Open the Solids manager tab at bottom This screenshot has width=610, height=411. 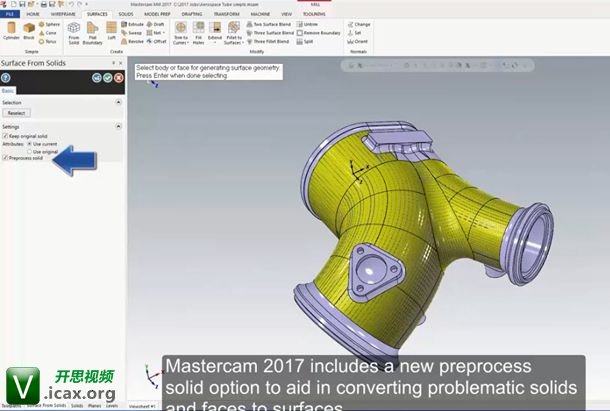[77, 406]
